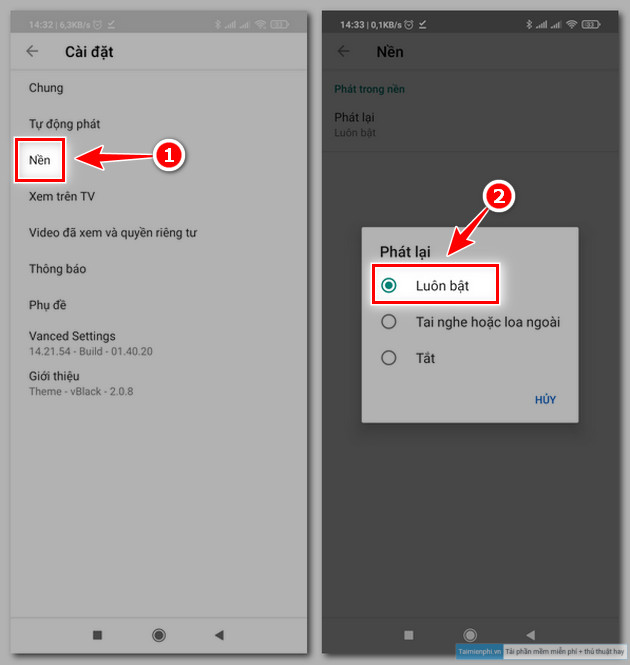The image size is (630, 665).
Task: Tap the Phát trong nền section header
Action: click(369, 89)
